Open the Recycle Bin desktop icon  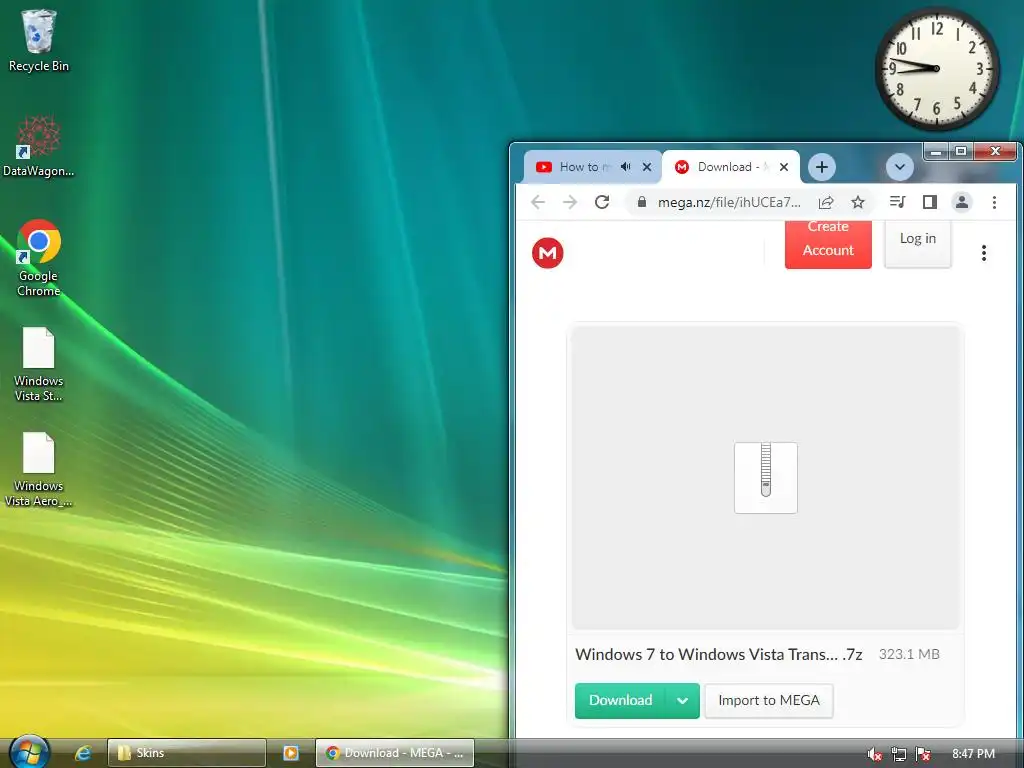(38, 40)
